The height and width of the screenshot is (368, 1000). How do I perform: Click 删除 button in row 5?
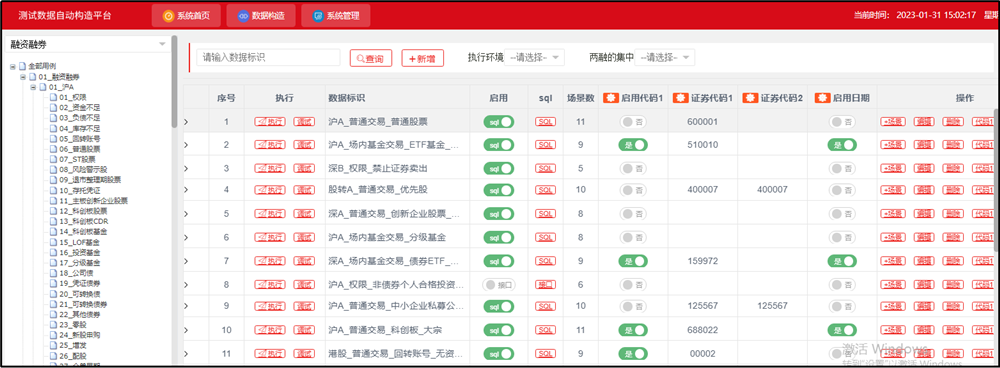pyautogui.click(x=953, y=214)
